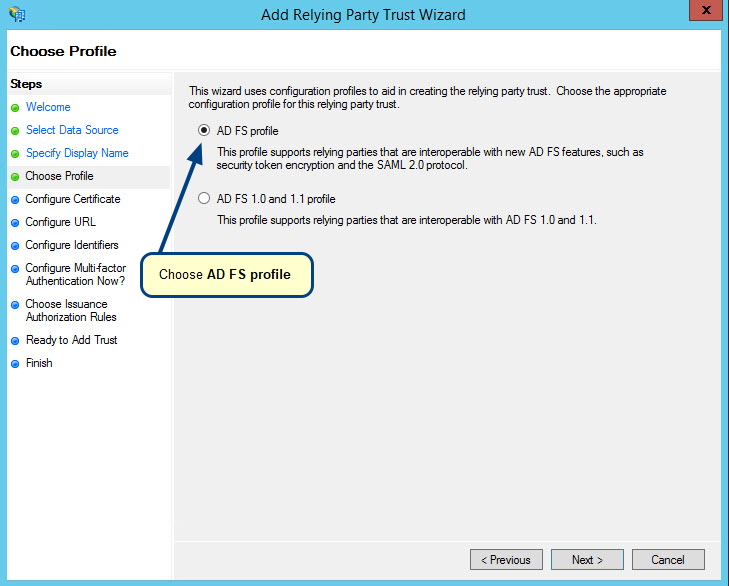Click the blue bullet beside Configure Identifiers

point(15,246)
